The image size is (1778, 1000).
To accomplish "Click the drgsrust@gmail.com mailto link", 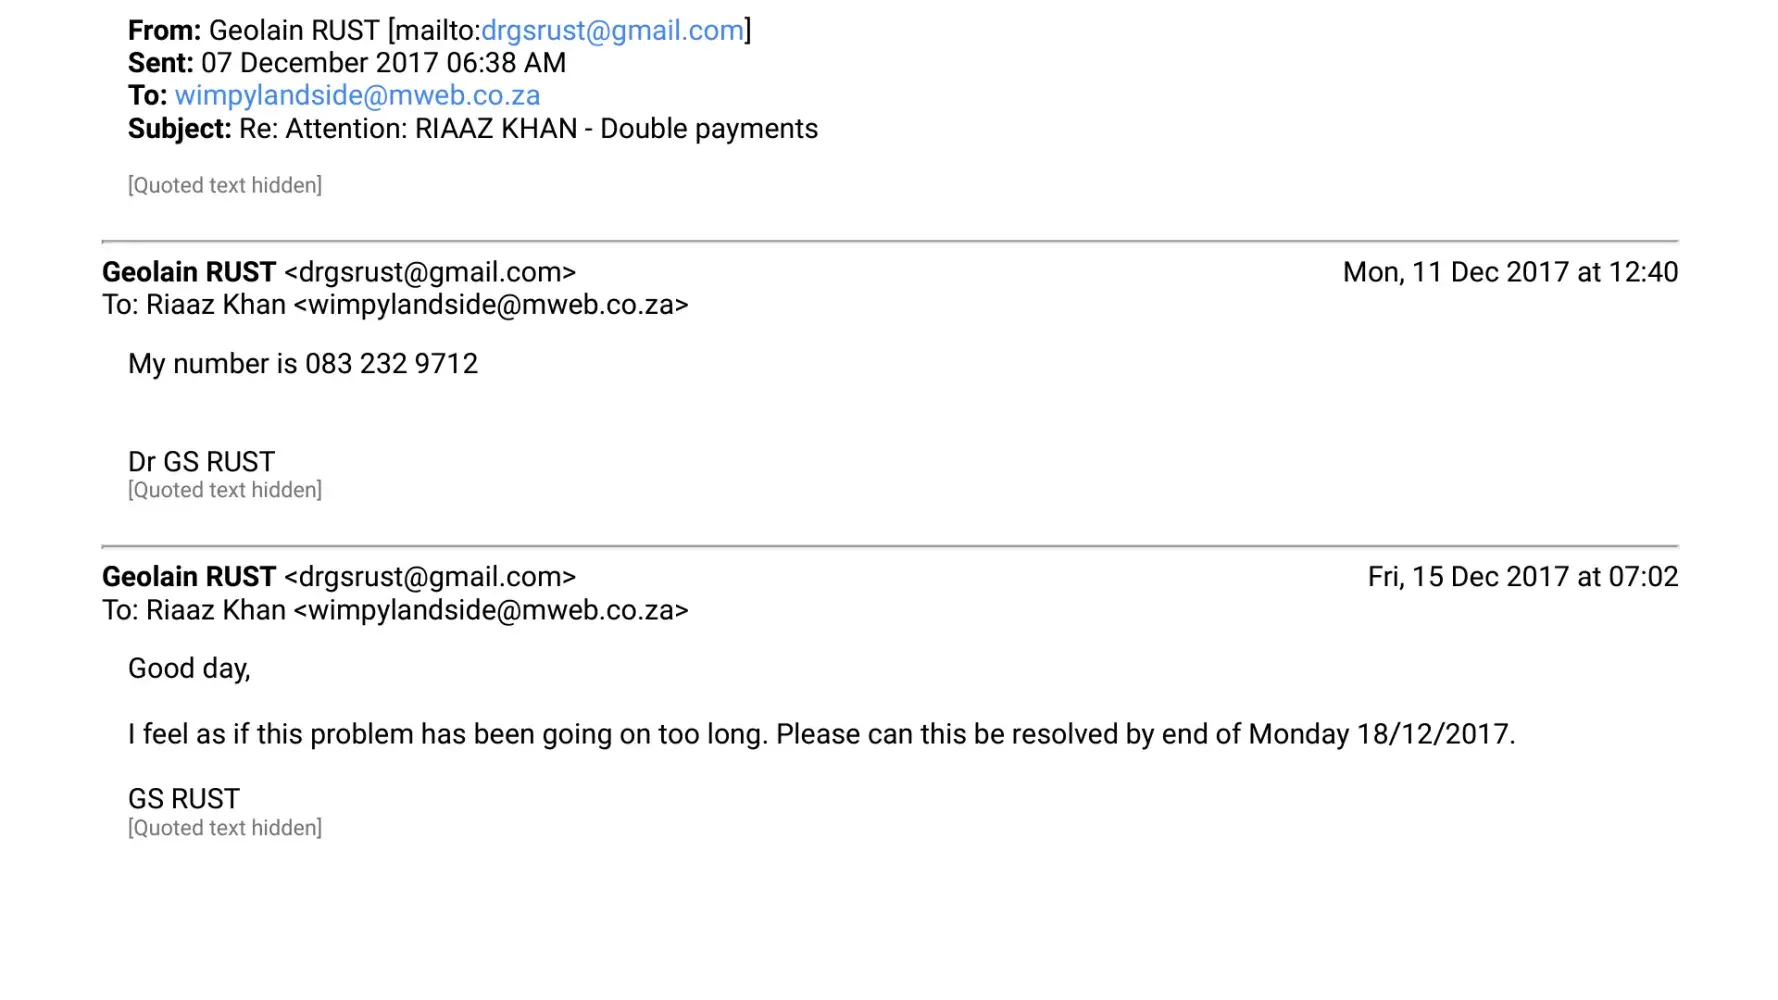I will 612,31.
